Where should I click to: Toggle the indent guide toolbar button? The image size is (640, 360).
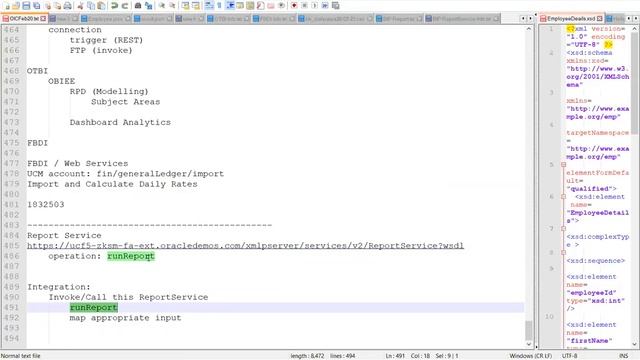230,6
